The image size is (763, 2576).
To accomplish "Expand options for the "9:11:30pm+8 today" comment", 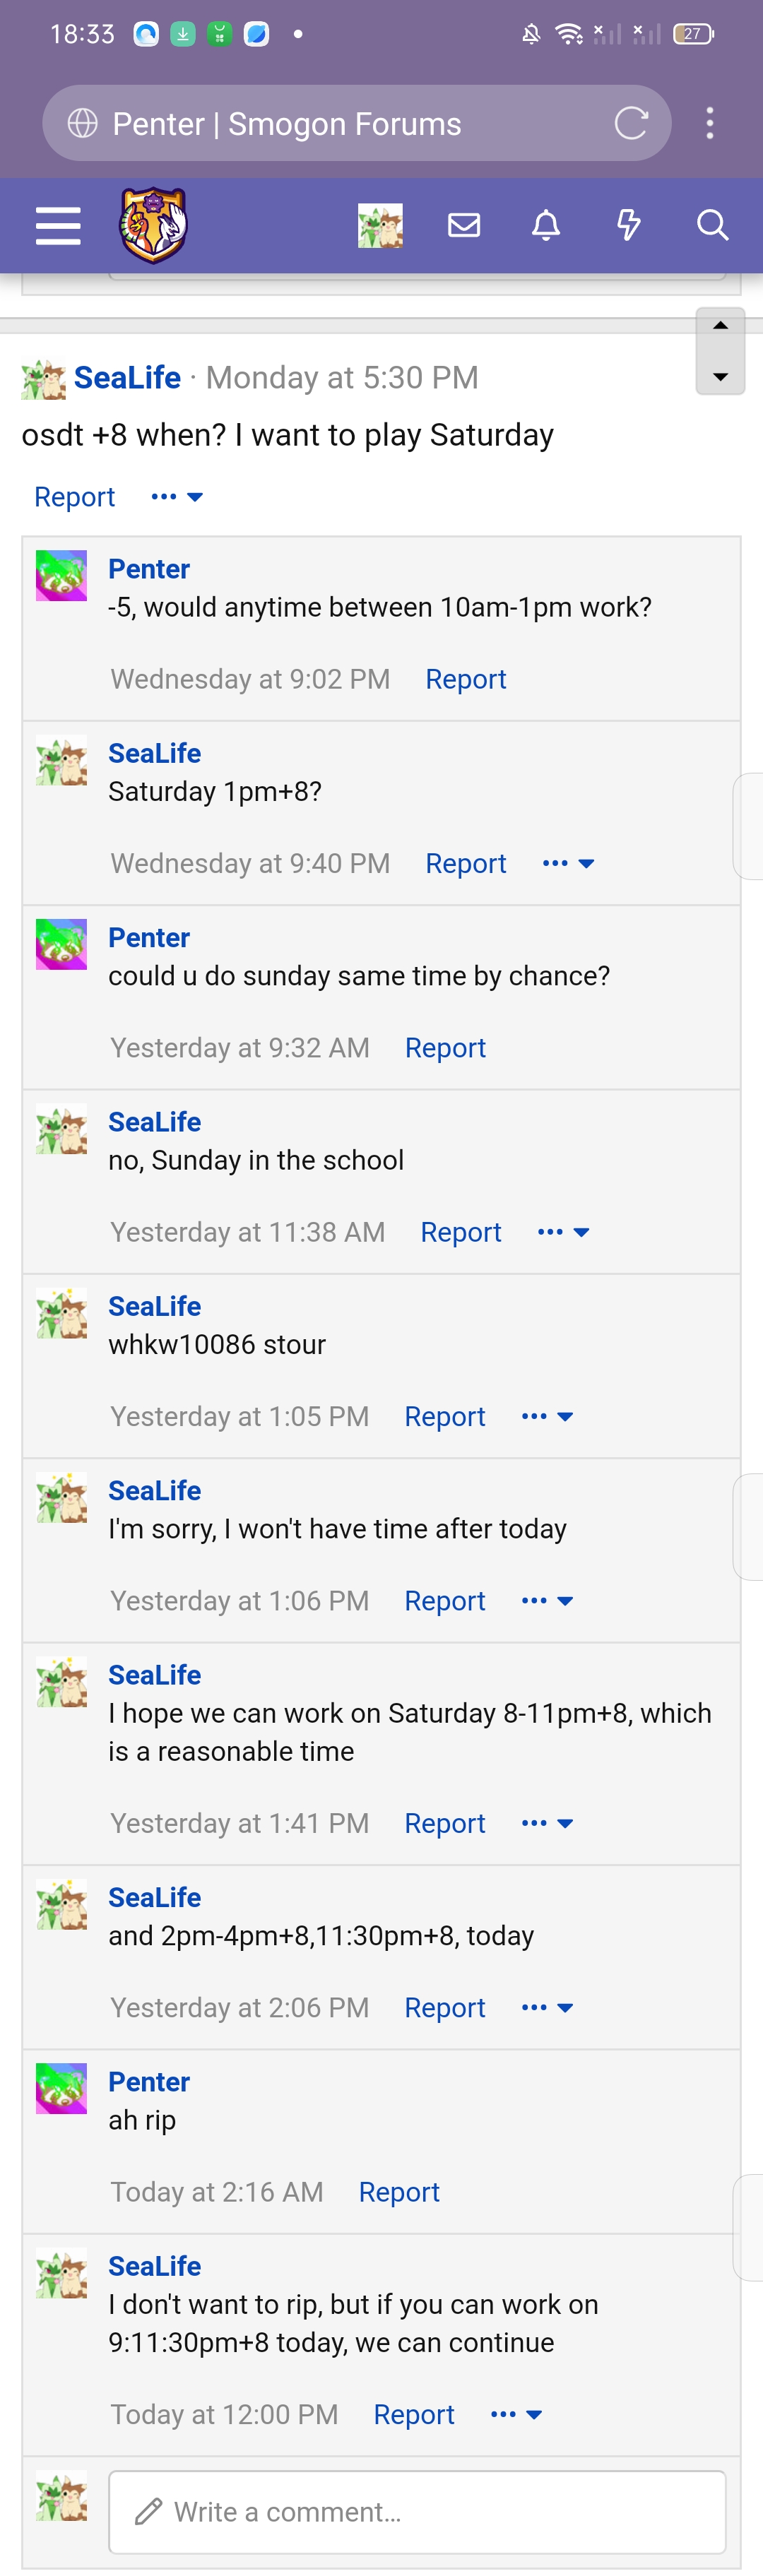I will (516, 2414).
